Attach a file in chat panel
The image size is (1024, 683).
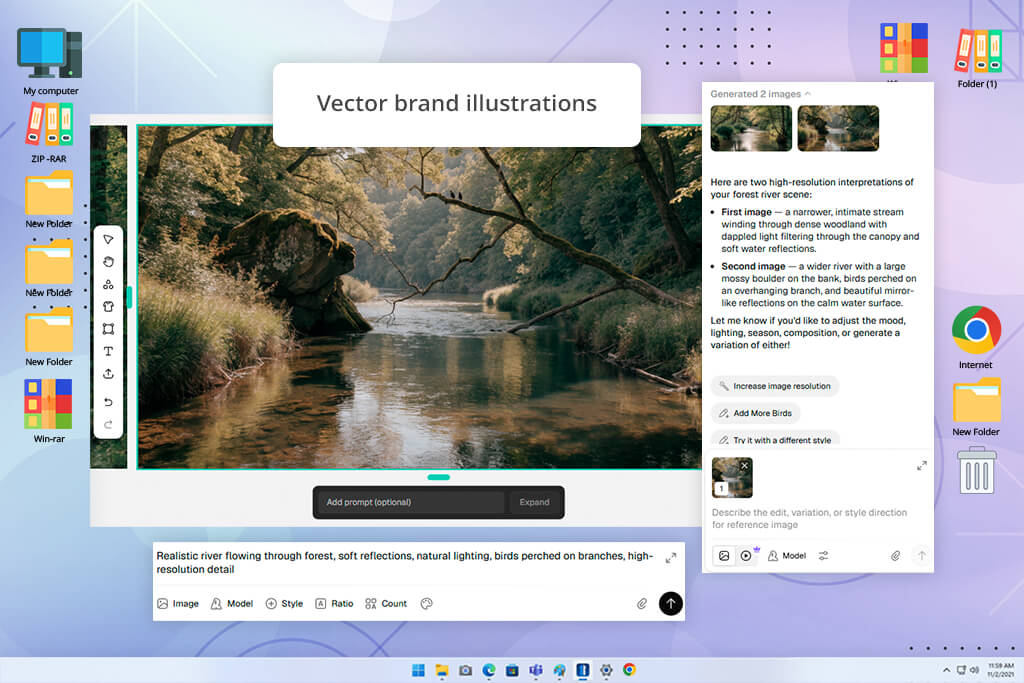tap(895, 556)
